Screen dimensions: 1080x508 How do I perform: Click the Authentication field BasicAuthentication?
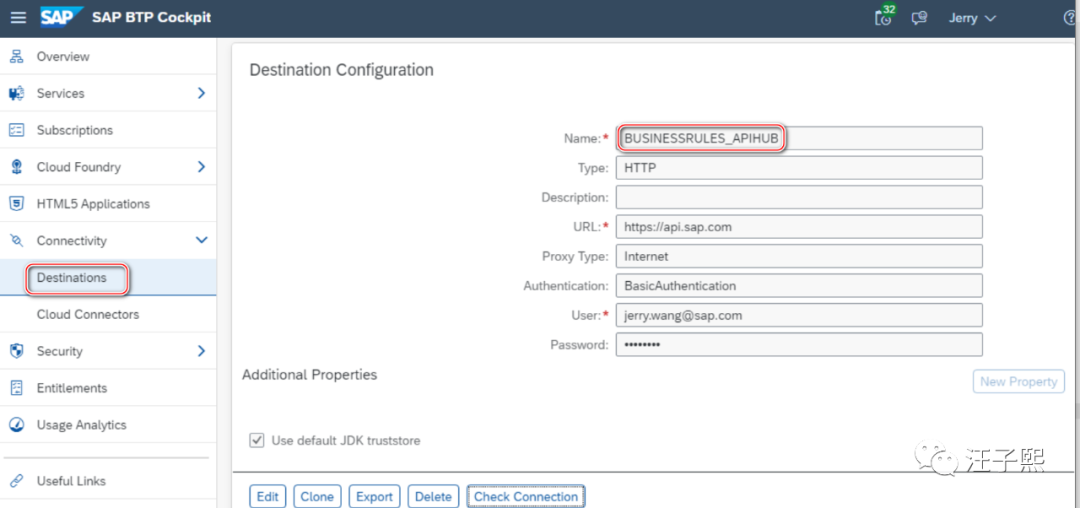[799, 286]
